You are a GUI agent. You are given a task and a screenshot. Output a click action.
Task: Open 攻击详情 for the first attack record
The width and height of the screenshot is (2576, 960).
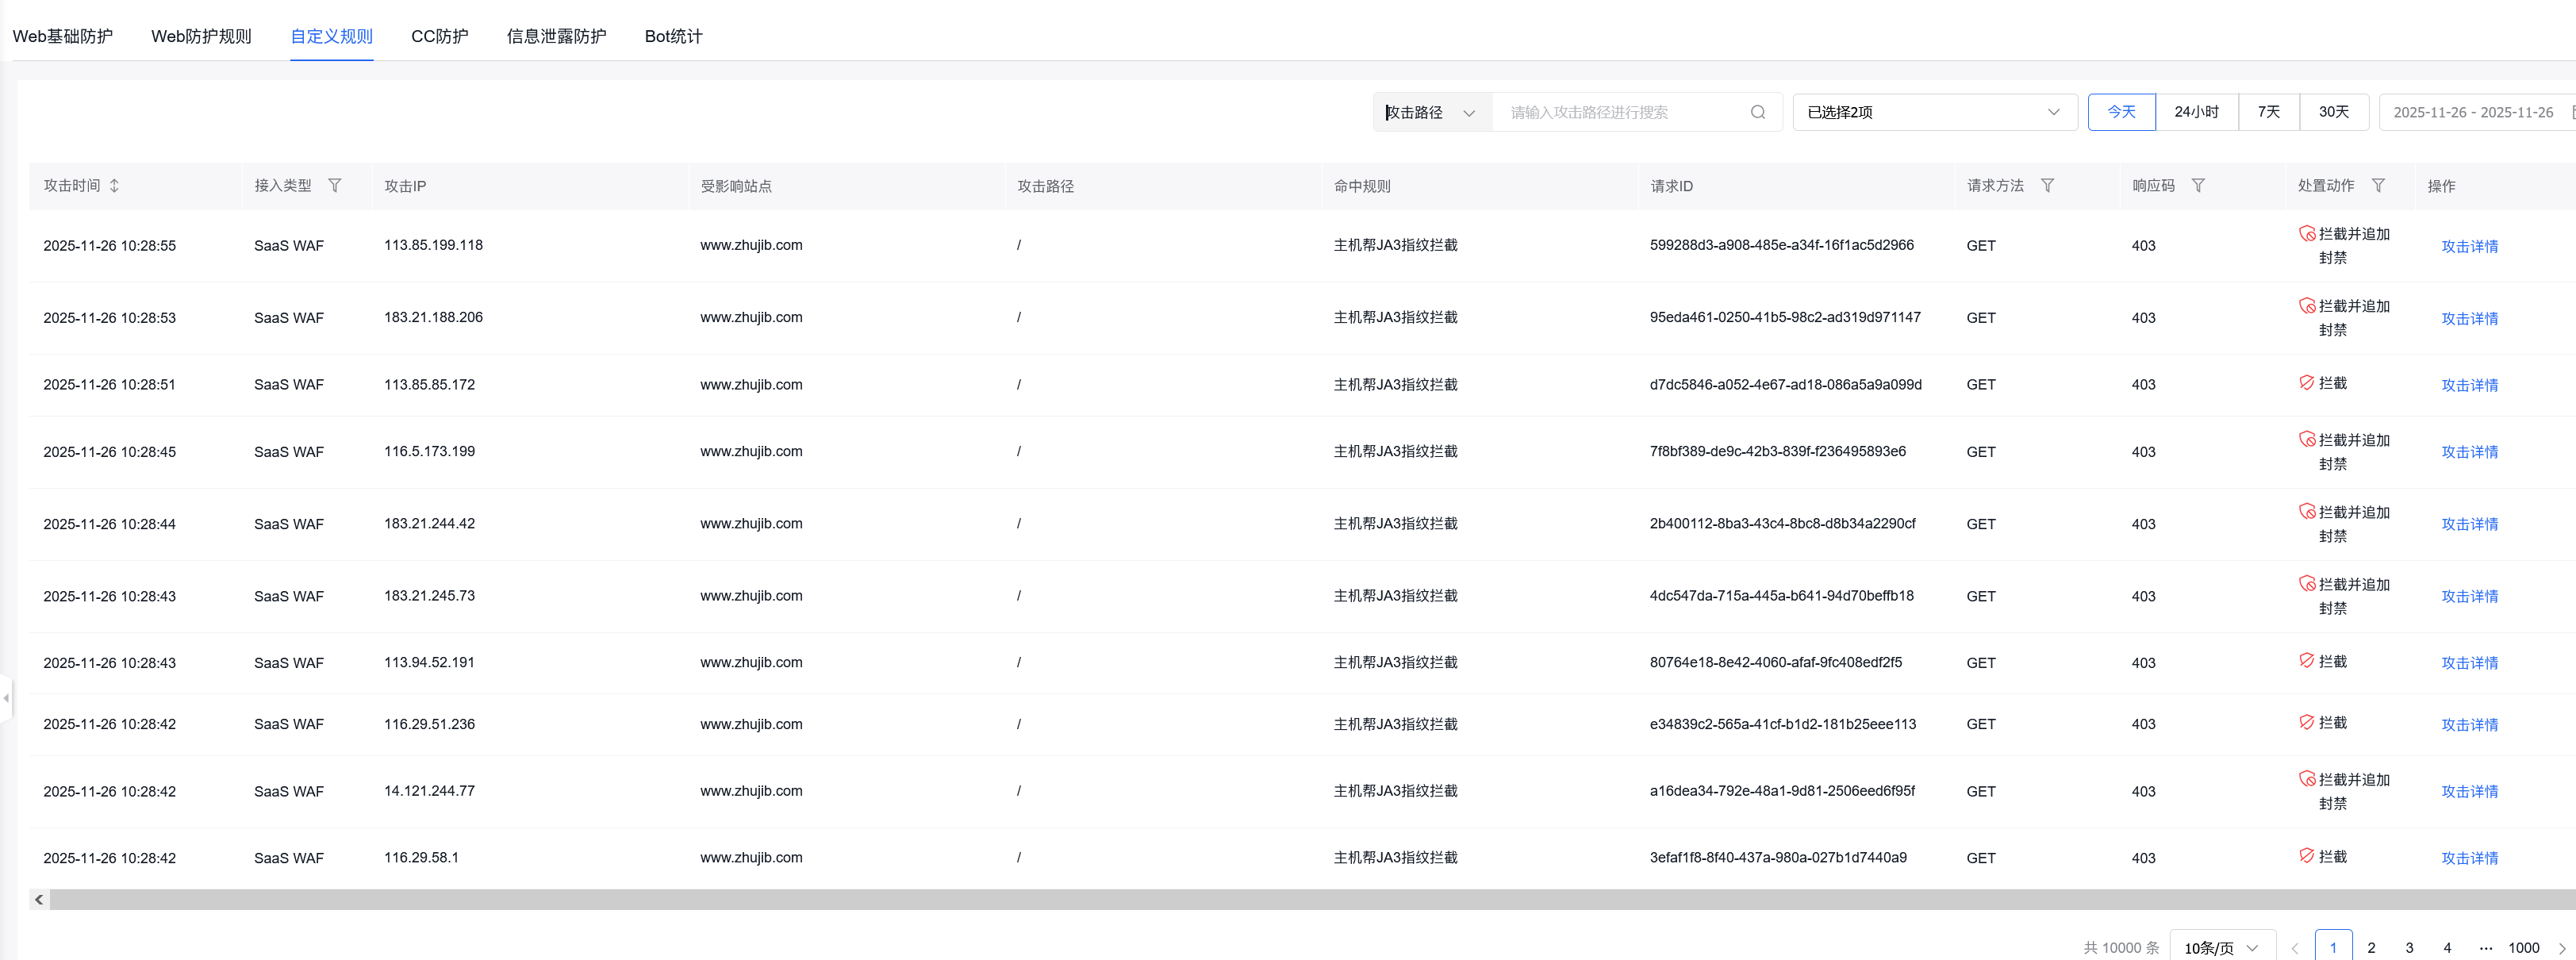click(x=2468, y=246)
